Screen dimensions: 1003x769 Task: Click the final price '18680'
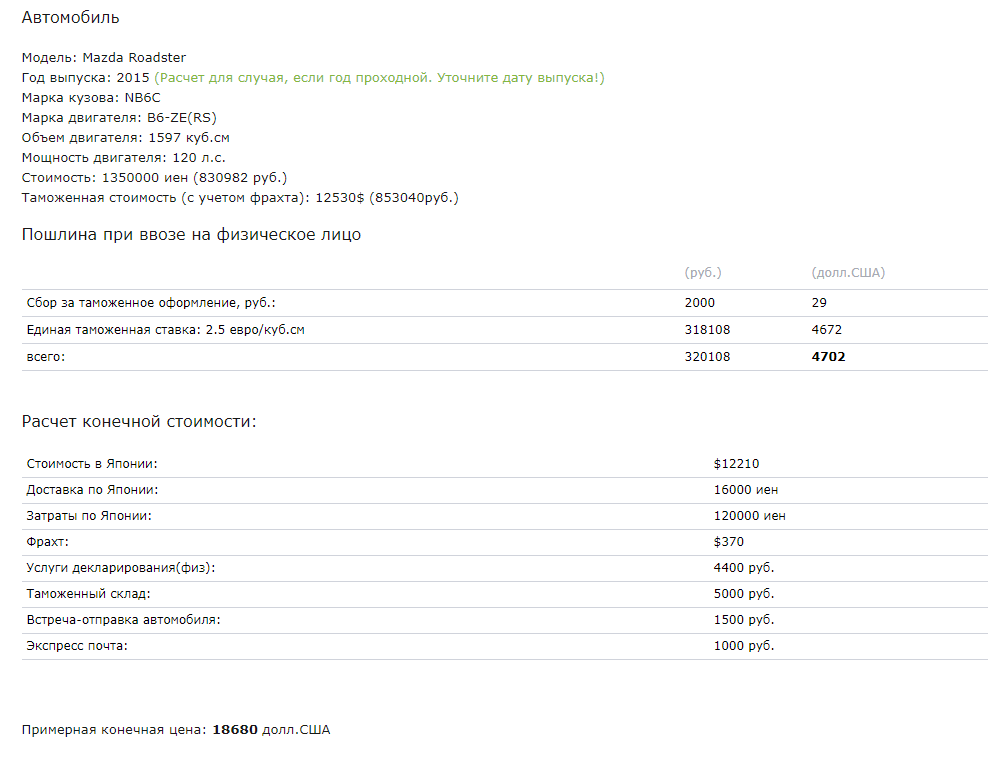click(235, 730)
